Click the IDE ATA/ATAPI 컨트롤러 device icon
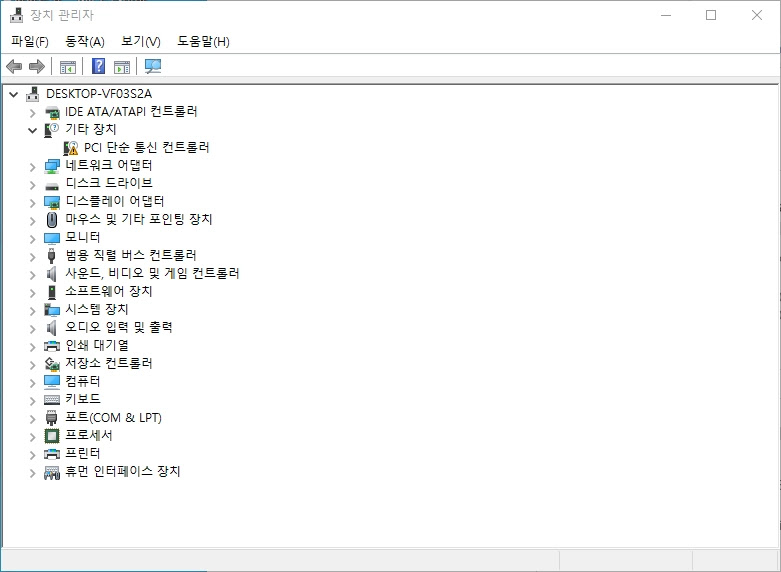The image size is (781, 572). click(52, 112)
